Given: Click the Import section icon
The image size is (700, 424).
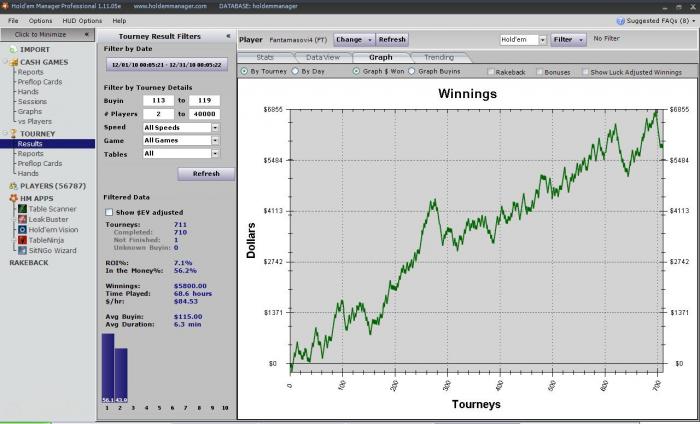Looking at the screenshot, I should (13, 50).
